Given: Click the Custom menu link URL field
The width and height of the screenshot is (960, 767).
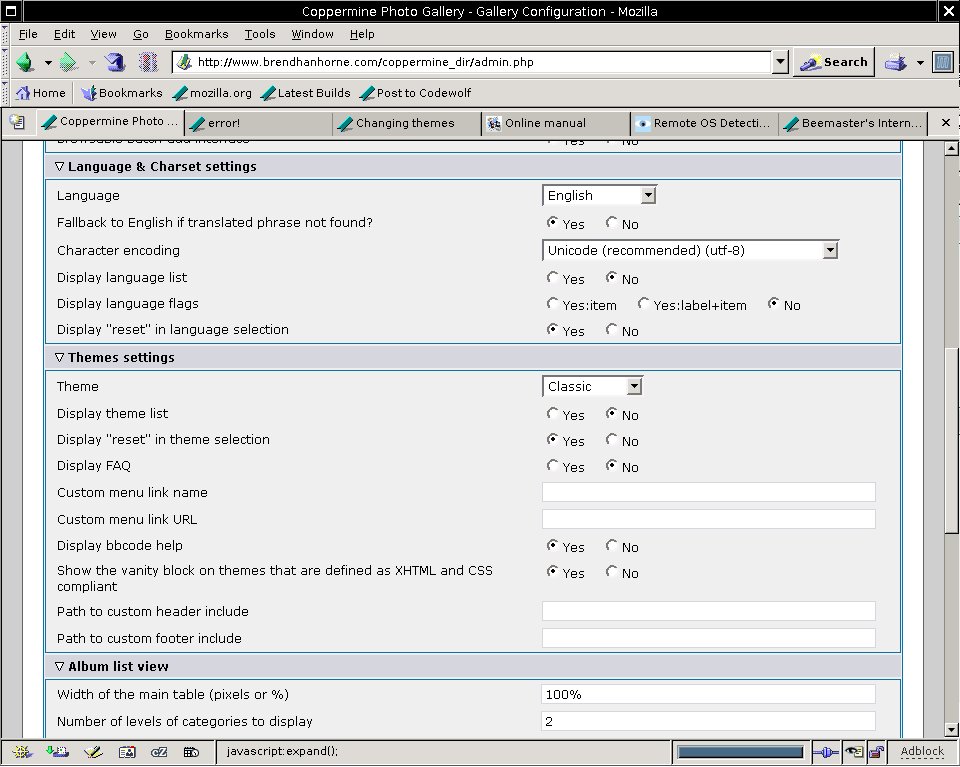Looking at the screenshot, I should (708, 519).
